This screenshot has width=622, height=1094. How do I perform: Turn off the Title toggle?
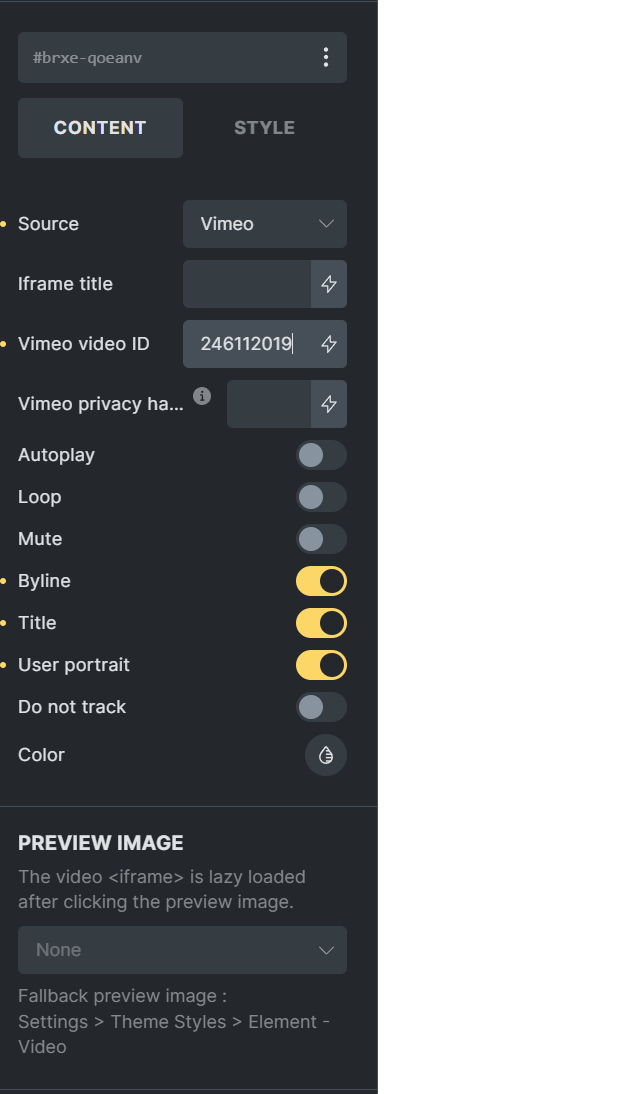[x=321, y=623]
